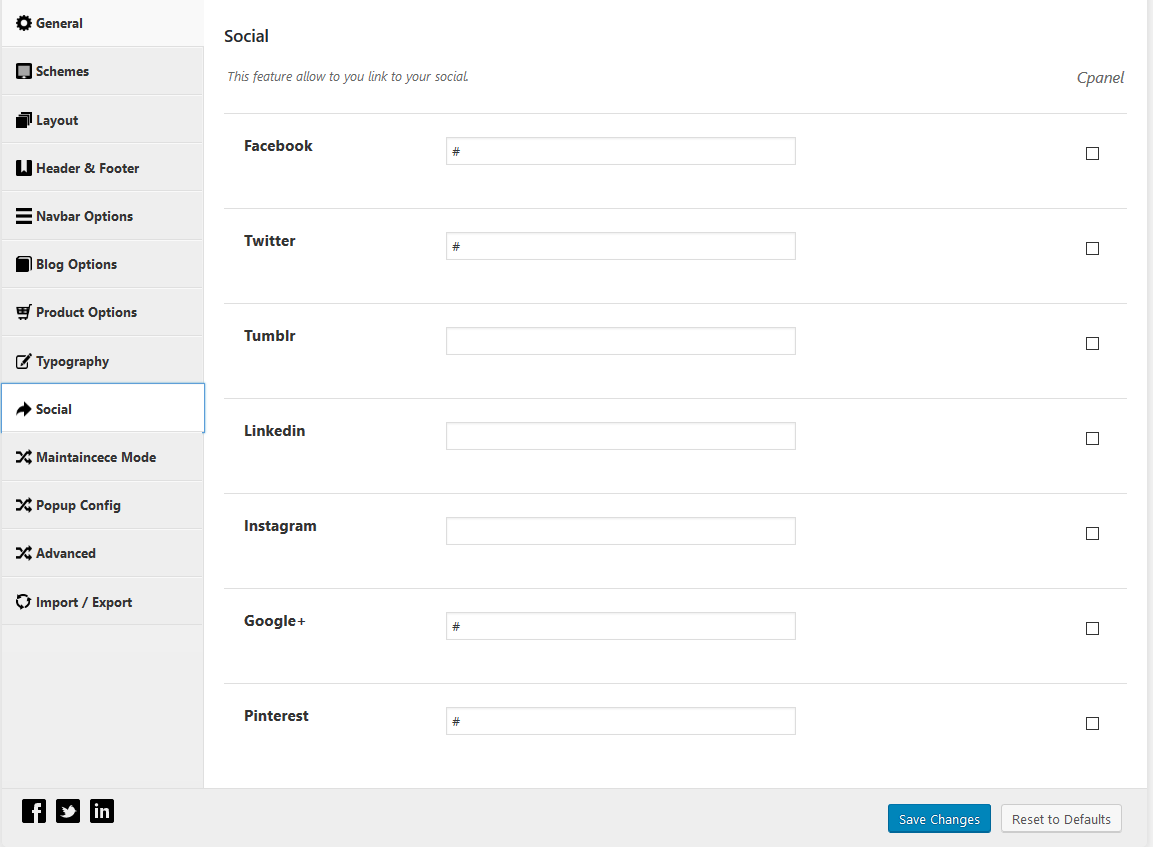Focus the Twitter URL input field
The height and width of the screenshot is (847, 1153).
click(621, 246)
